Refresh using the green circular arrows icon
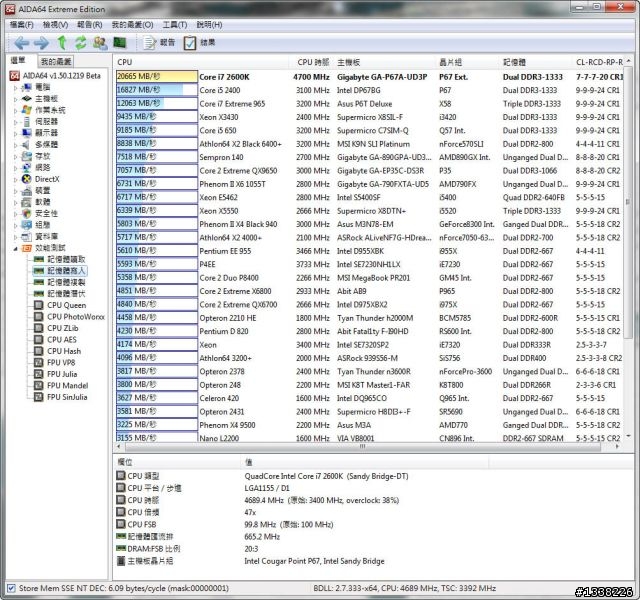This screenshot has height=600, width=640. point(80,42)
